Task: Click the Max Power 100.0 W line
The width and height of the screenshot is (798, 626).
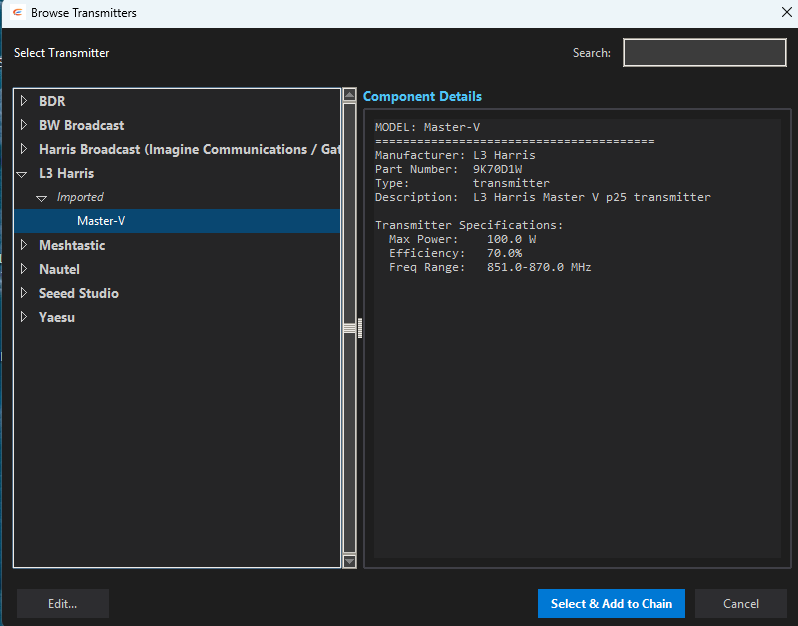Action: (x=462, y=239)
